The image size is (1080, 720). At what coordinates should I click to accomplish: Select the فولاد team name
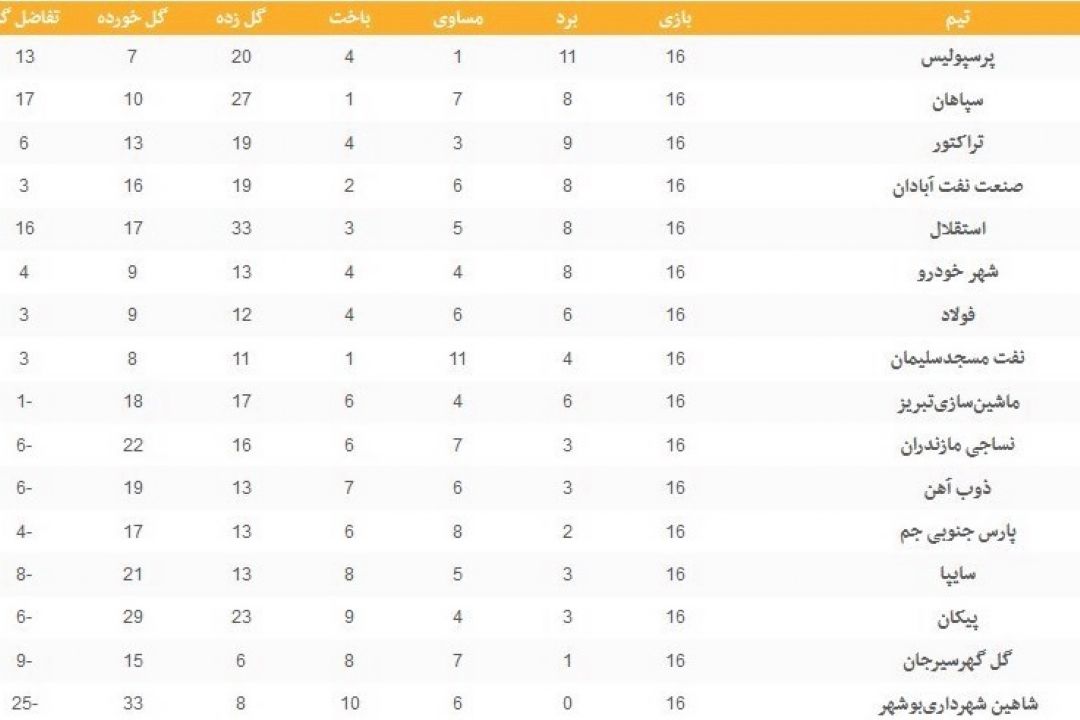coord(958,315)
